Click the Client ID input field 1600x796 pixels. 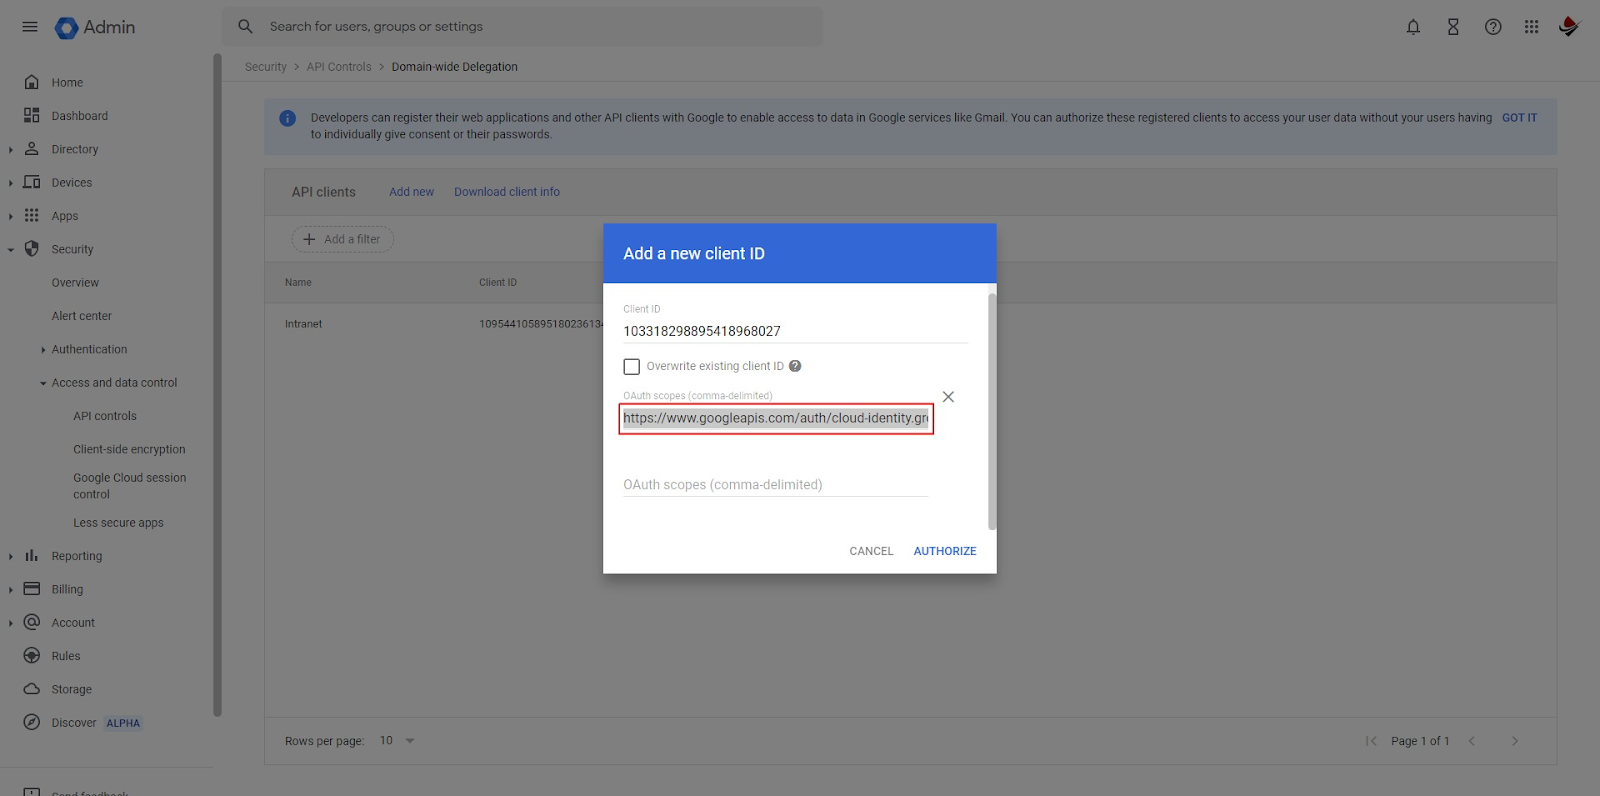(795, 331)
